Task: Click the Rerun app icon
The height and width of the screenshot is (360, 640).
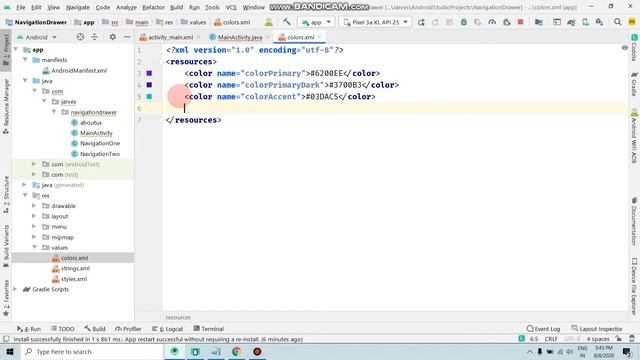Action: click(x=421, y=22)
